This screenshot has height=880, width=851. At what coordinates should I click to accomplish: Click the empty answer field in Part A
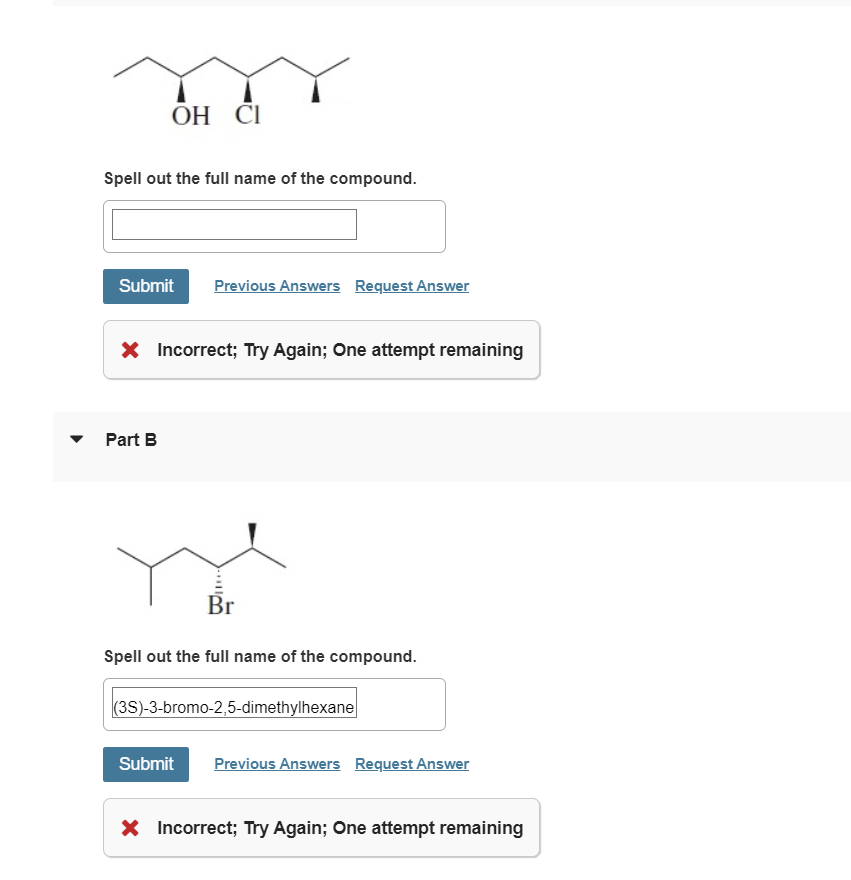pos(233,224)
